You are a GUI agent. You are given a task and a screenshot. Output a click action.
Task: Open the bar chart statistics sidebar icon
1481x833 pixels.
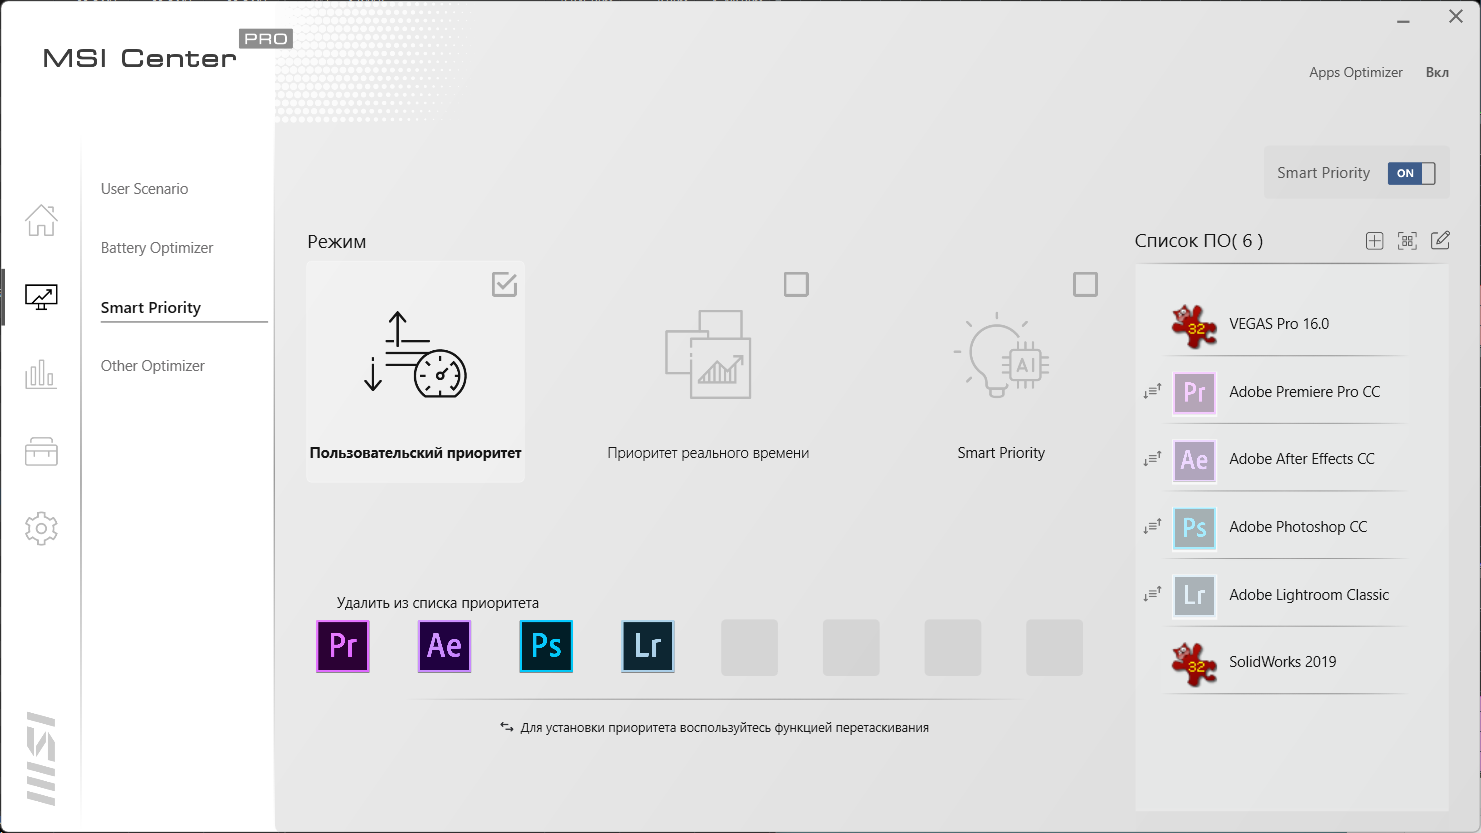[x=41, y=374]
